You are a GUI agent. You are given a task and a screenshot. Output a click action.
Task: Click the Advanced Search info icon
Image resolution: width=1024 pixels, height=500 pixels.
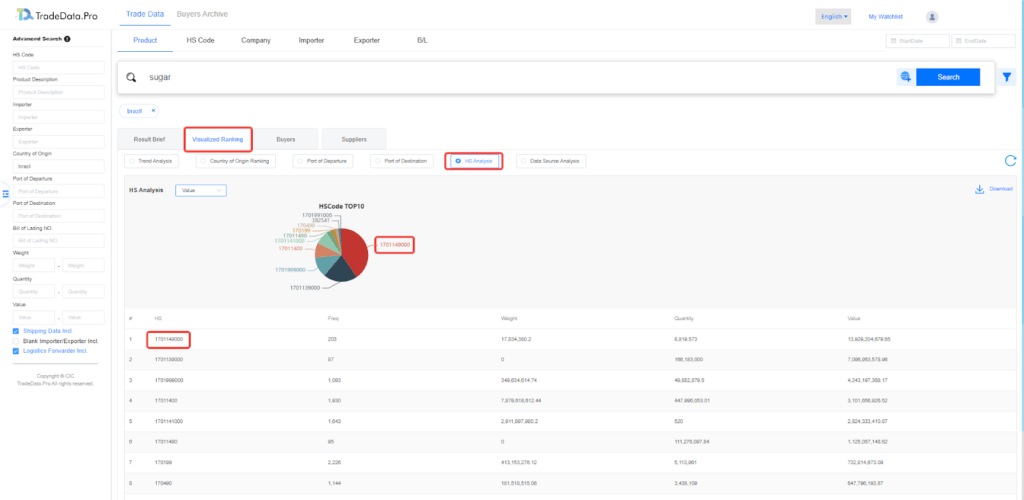point(67,39)
